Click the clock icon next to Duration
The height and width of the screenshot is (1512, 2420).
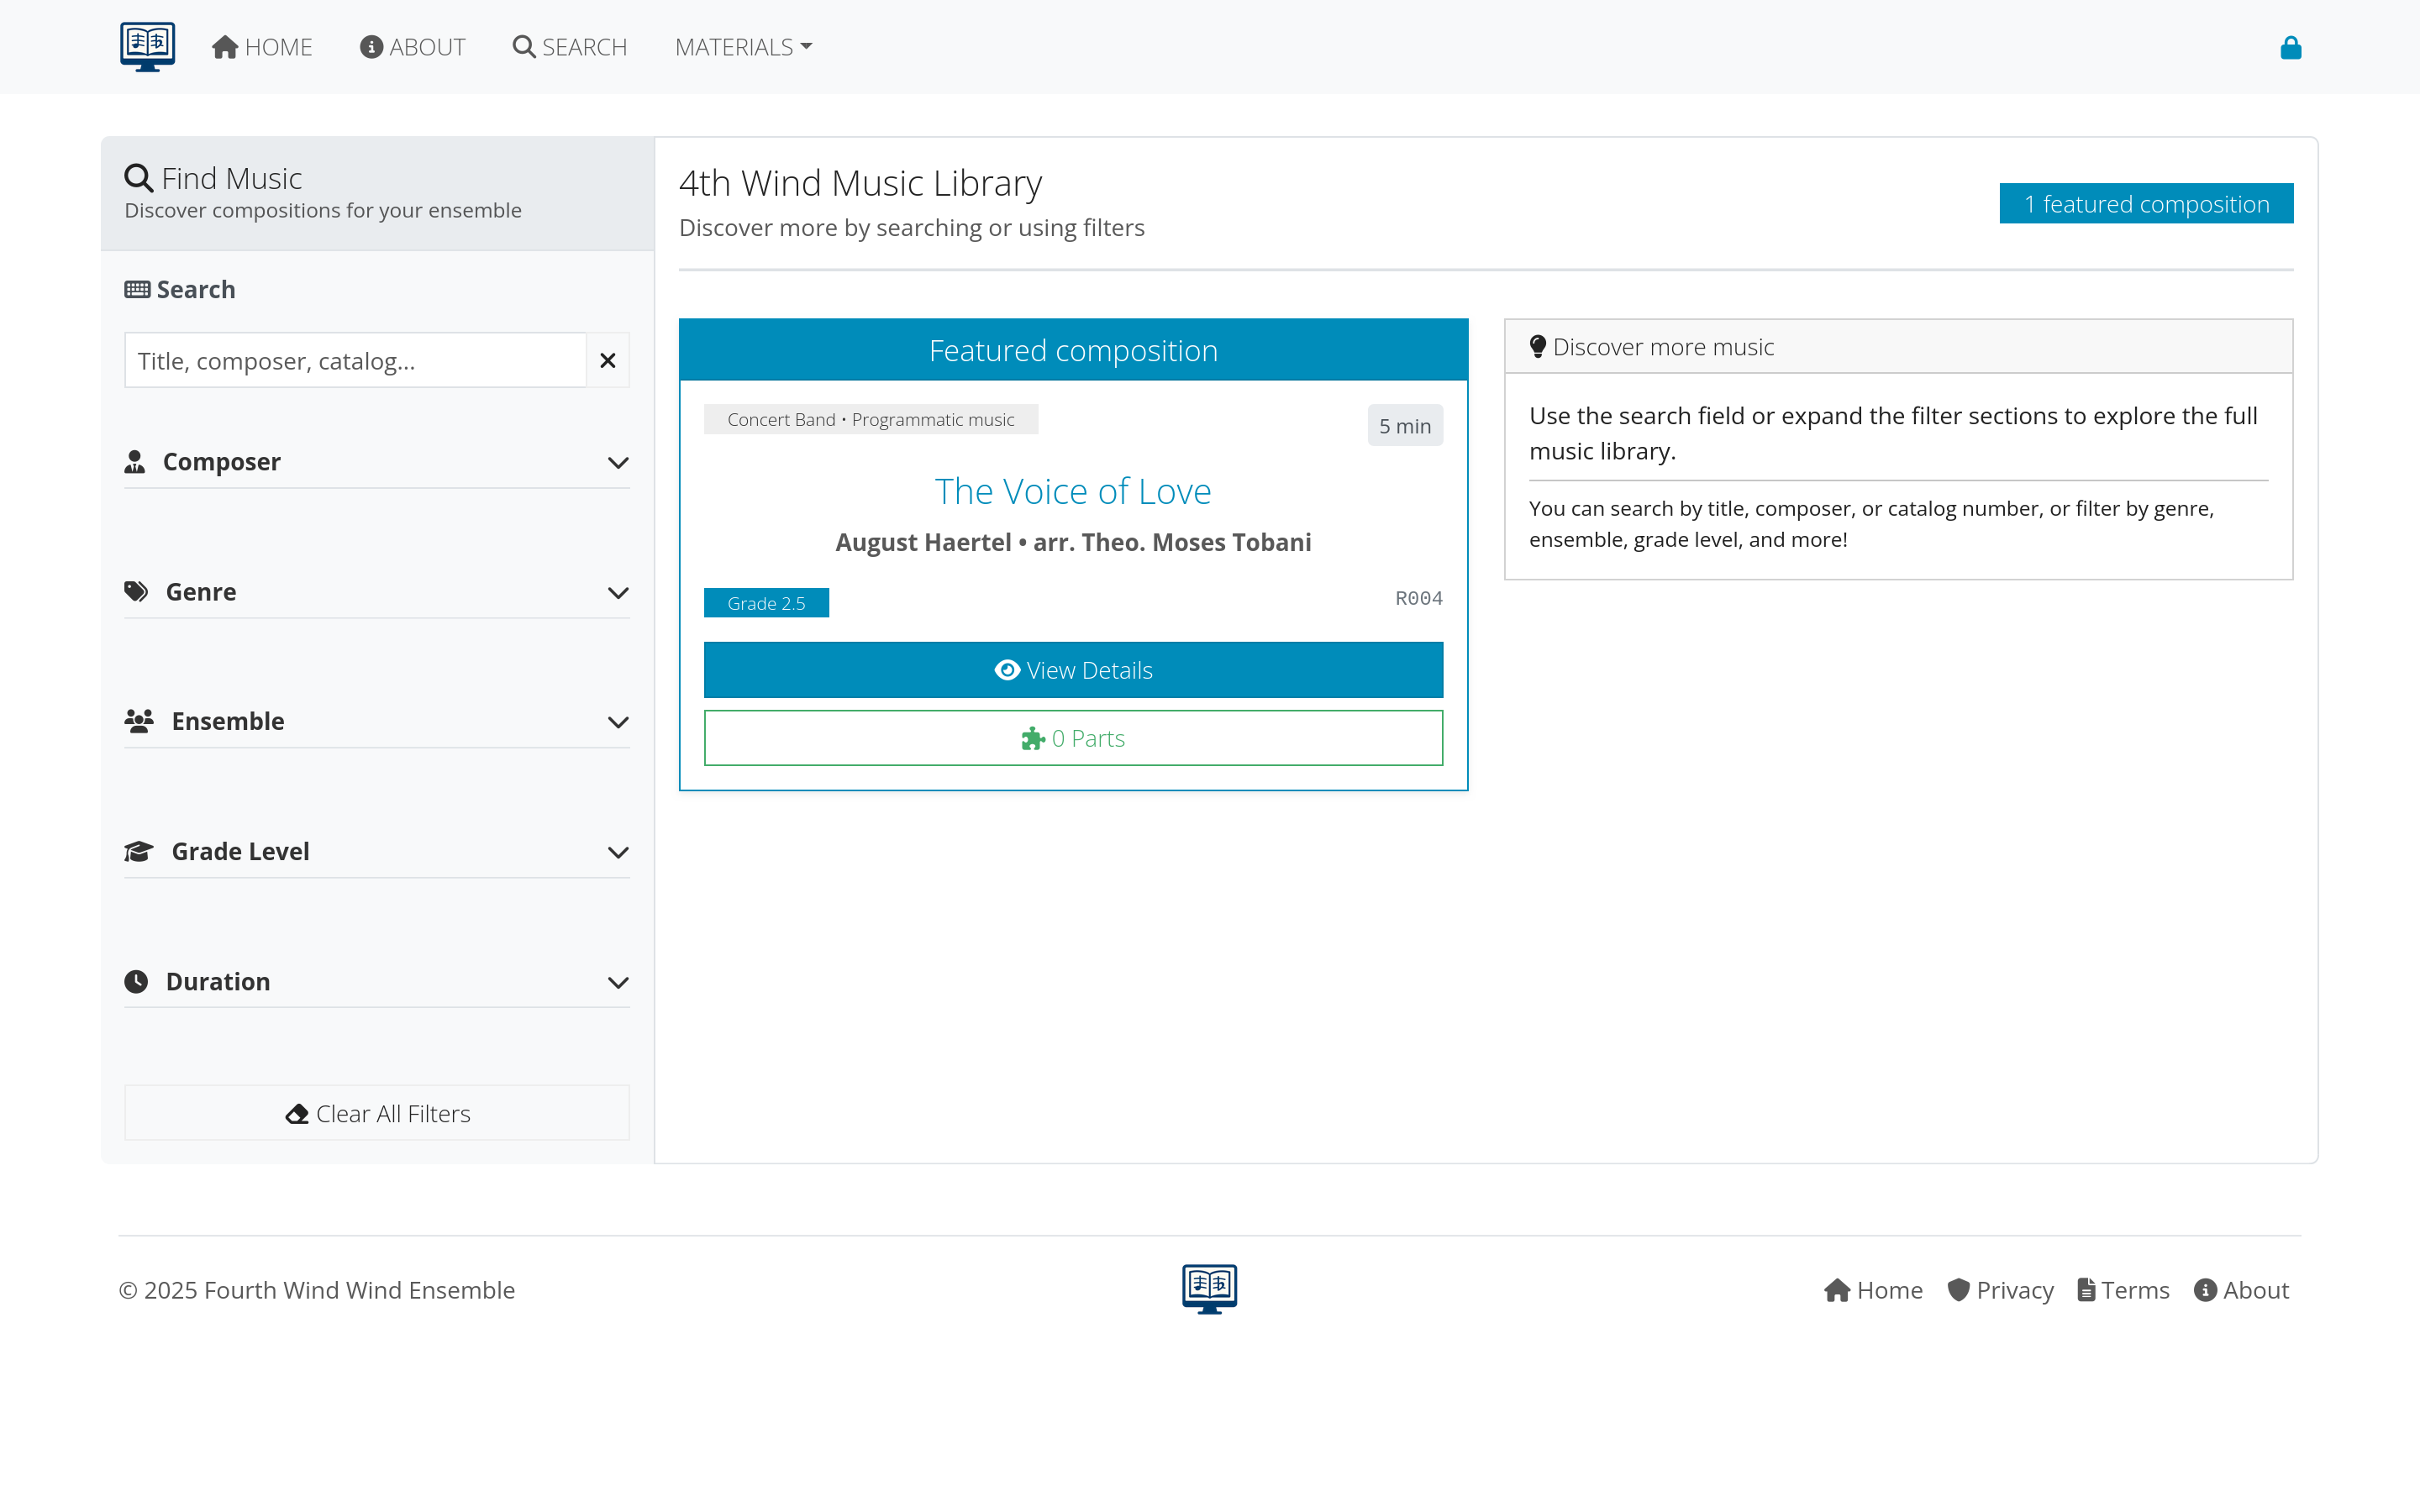click(x=137, y=981)
